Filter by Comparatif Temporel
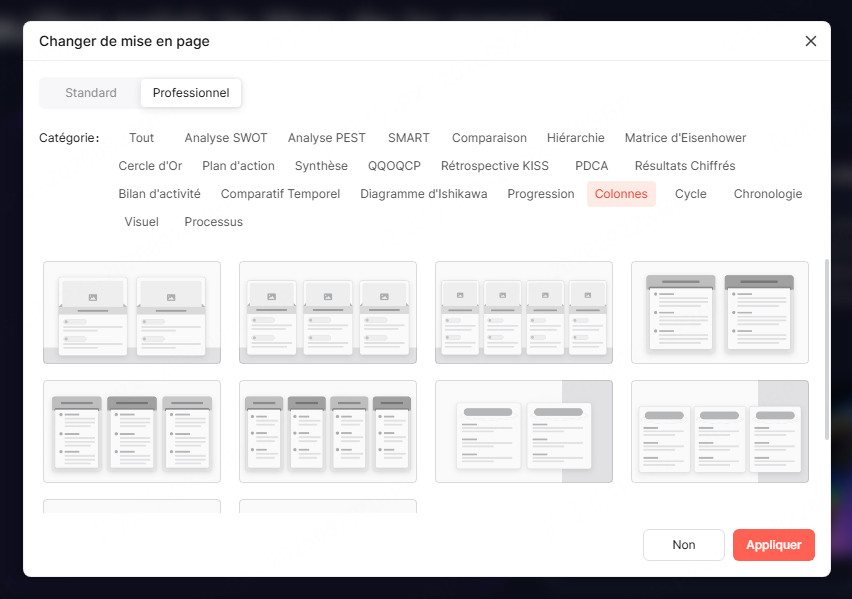 tap(280, 194)
